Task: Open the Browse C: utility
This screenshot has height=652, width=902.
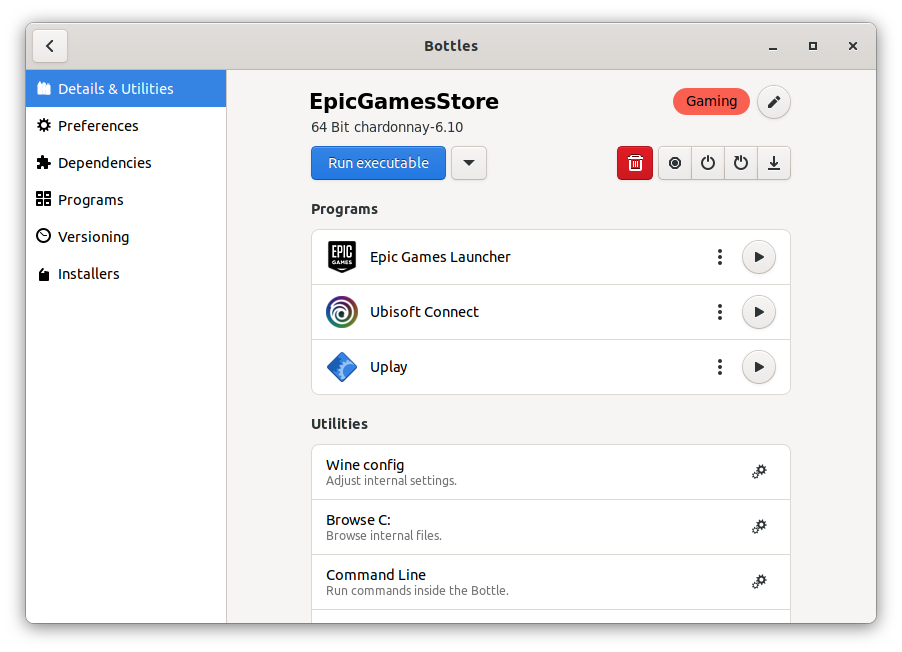Action: (759, 527)
